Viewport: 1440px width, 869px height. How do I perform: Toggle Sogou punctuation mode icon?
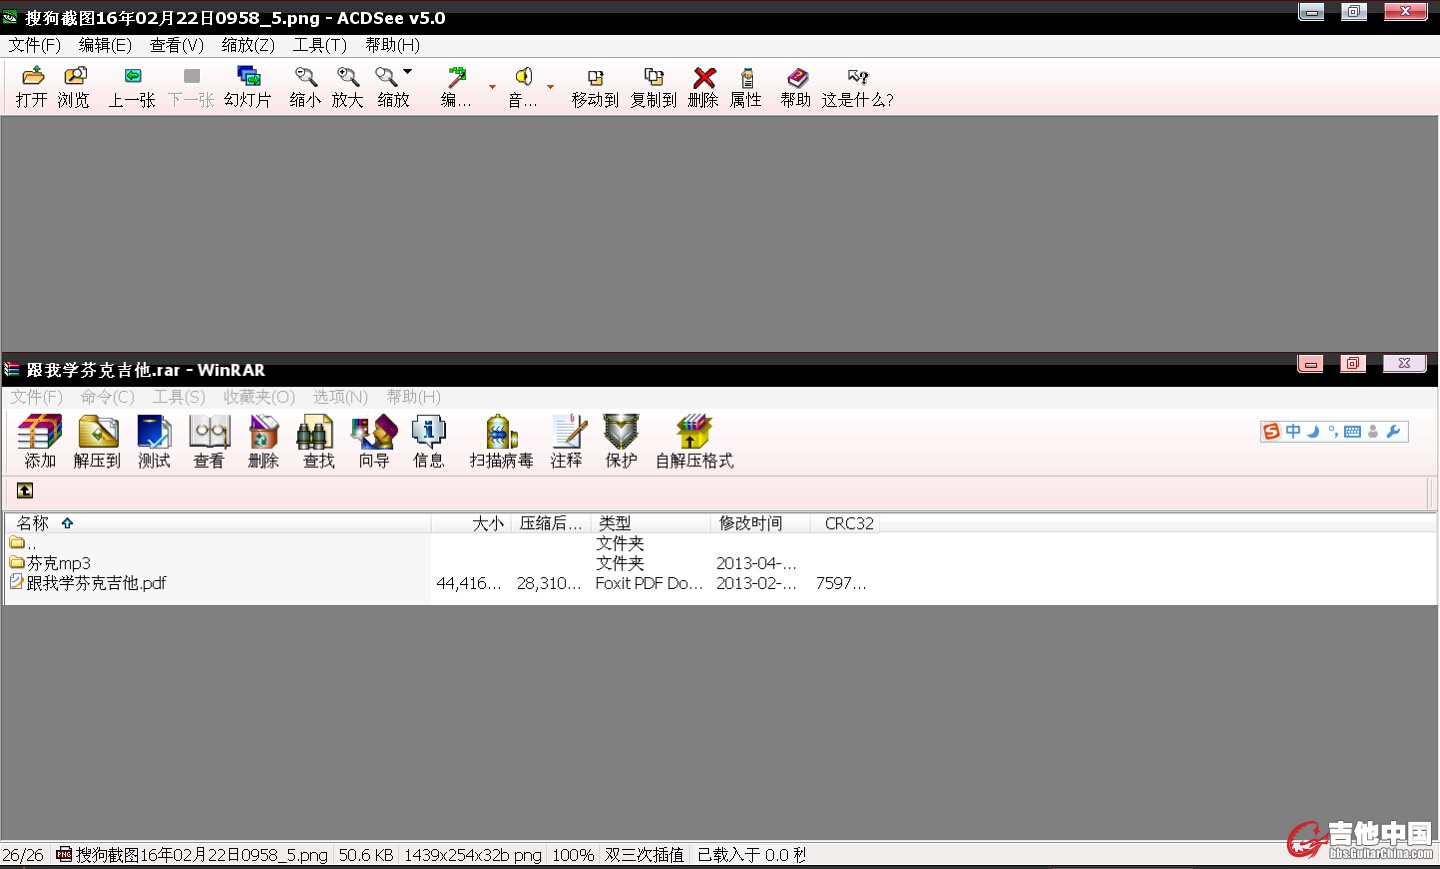coord(1333,431)
